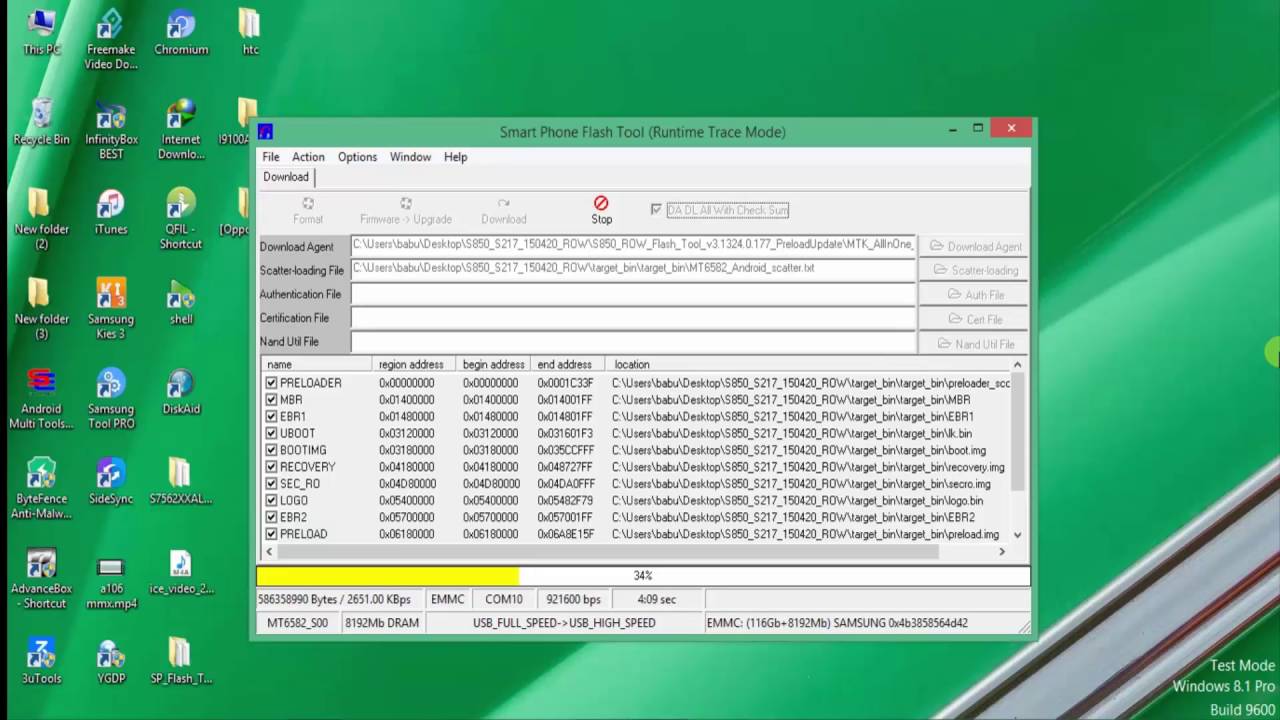Click the PRELOAD row checkbox
The image size is (1280, 720).
[271, 534]
